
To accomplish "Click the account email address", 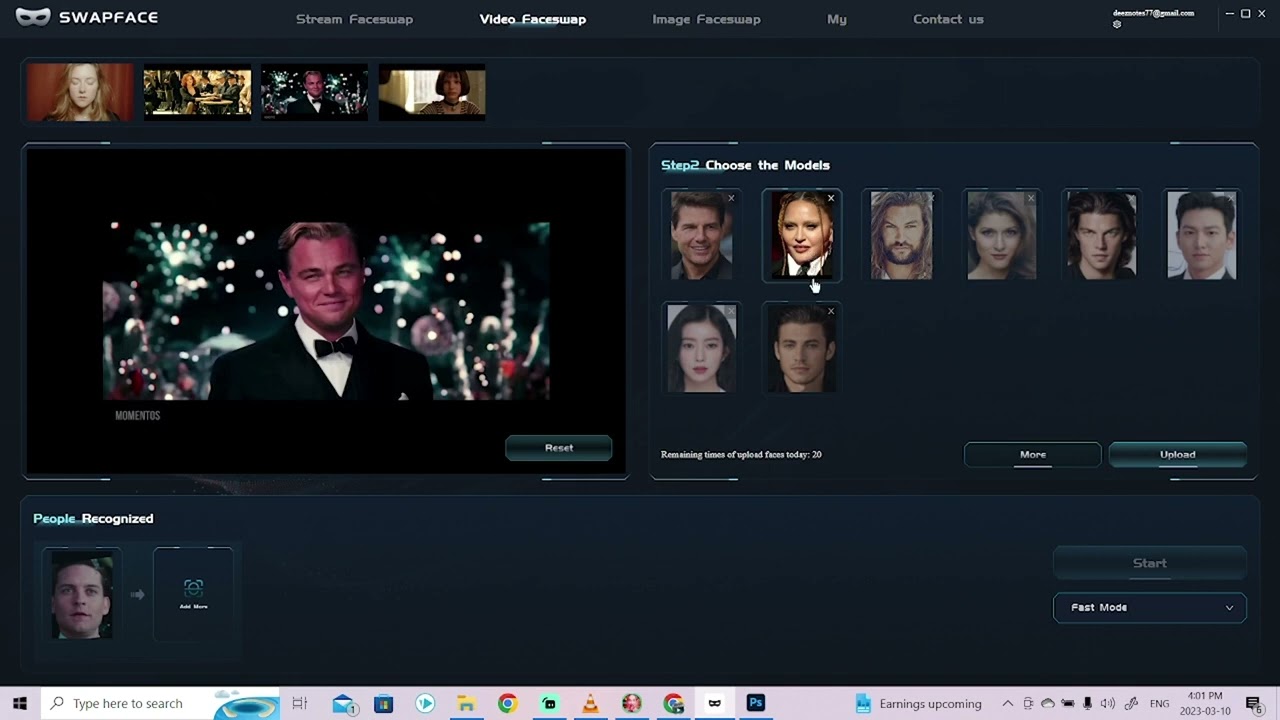I will click(1153, 13).
